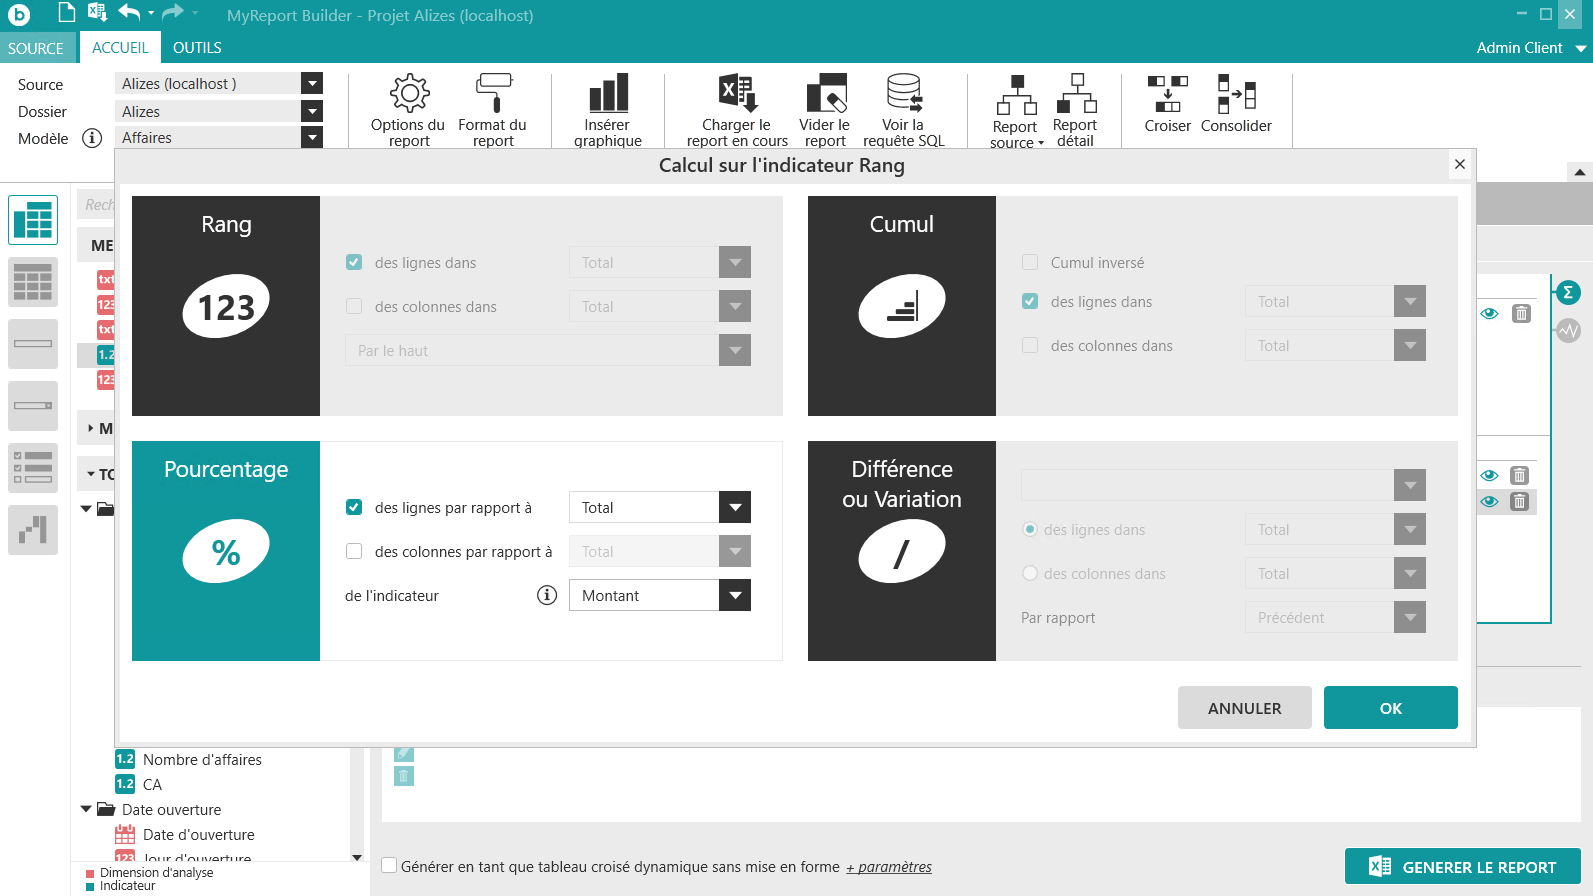This screenshot has width=1593, height=896.
Task: Click info icon beside de l'indicateur
Action: tap(547, 595)
